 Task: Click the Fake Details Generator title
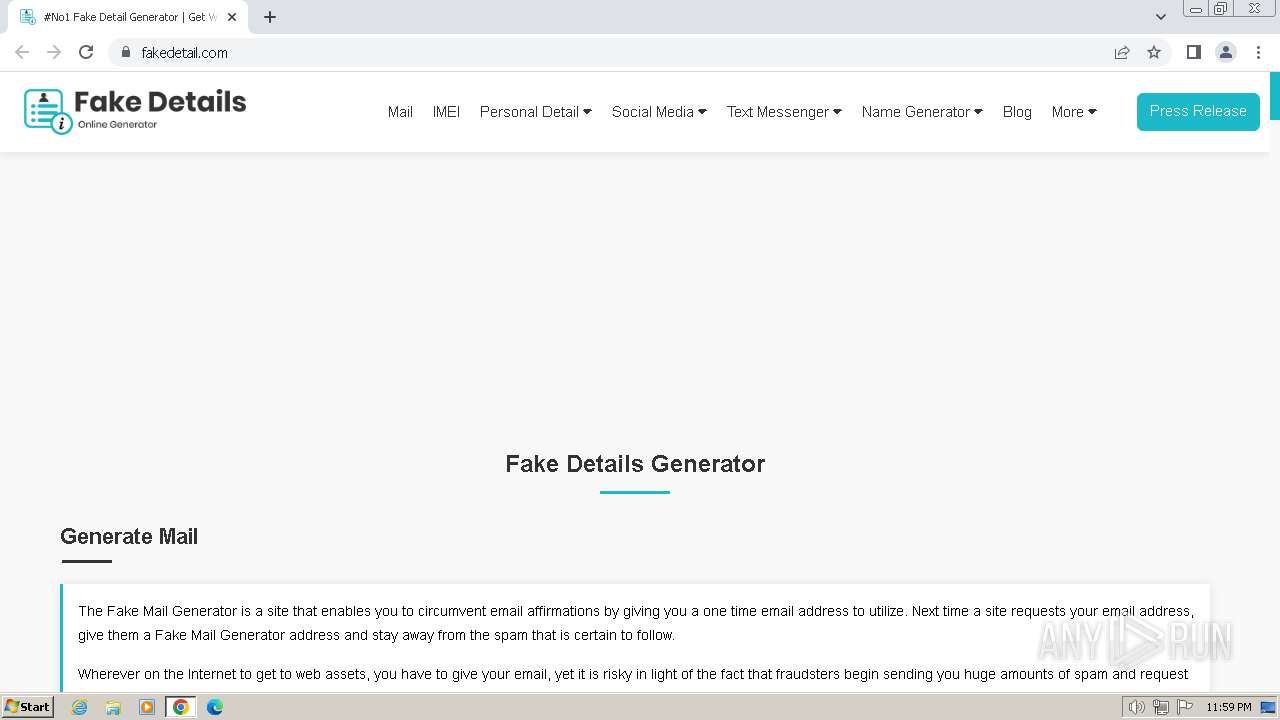pos(635,464)
